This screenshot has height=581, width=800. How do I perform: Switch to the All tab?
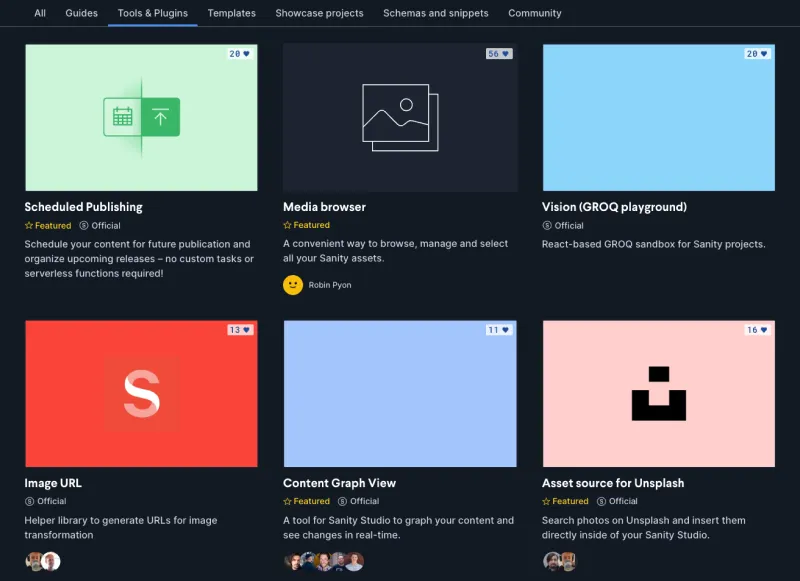[40, 13]
